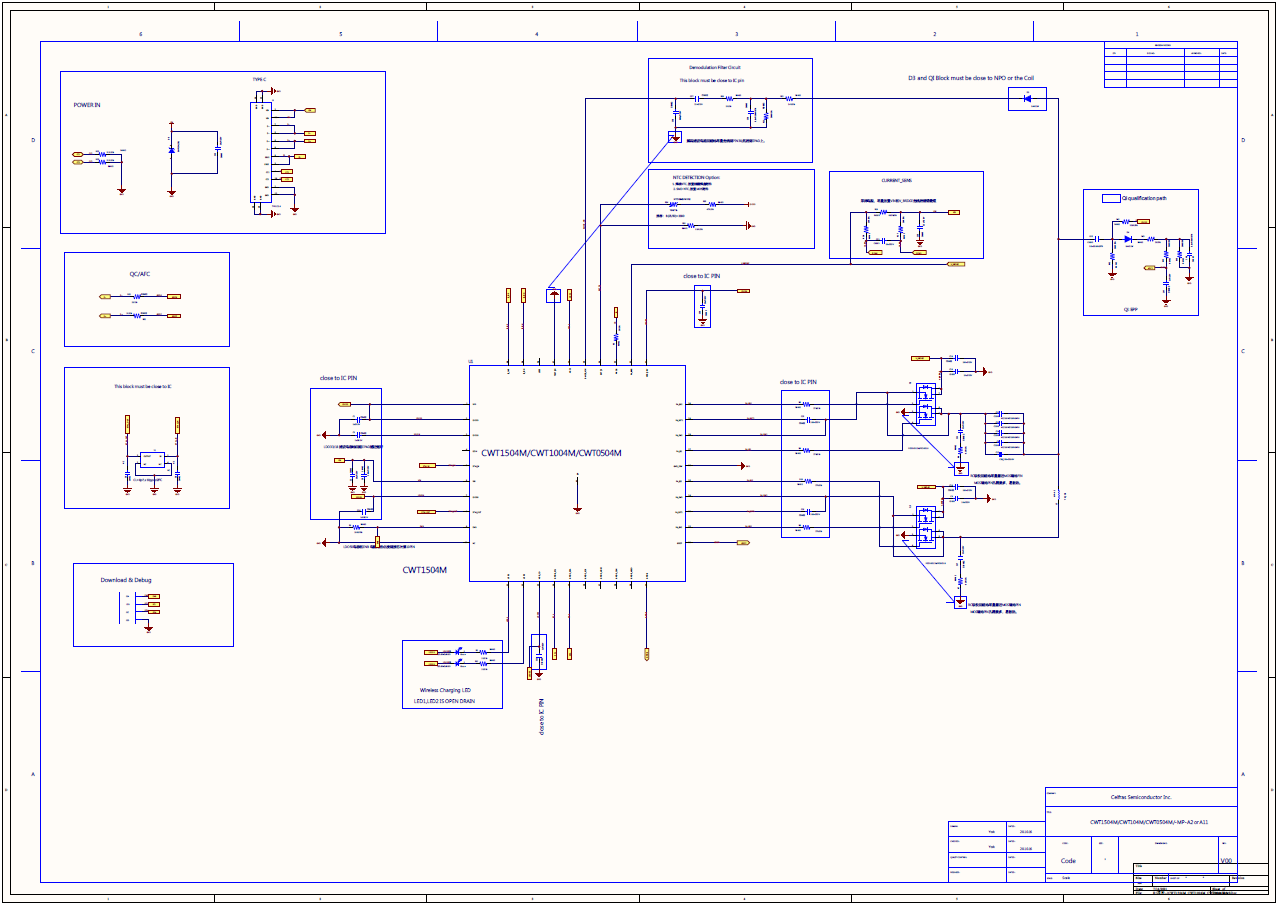Screen dimensions: 1281x906
Task: Click "Celfras Semiconductor Inc." in title block
Action: tap(1141, 797)
